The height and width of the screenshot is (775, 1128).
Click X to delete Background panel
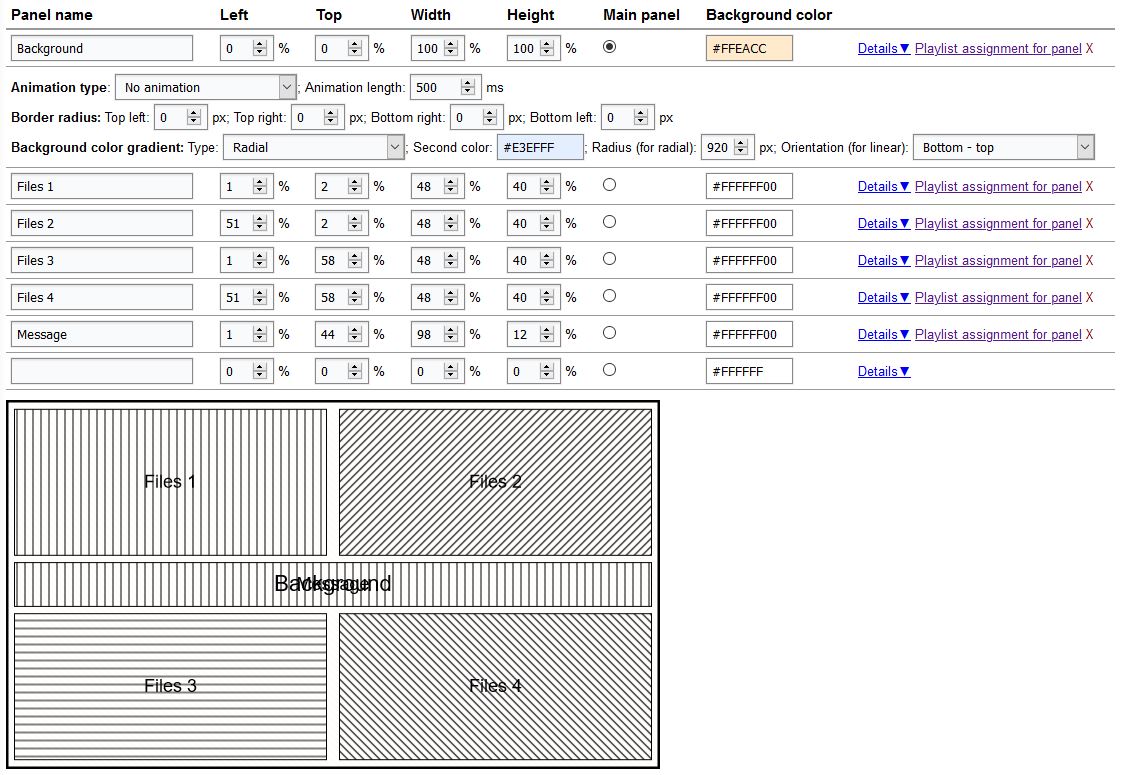pos(1089,48)
